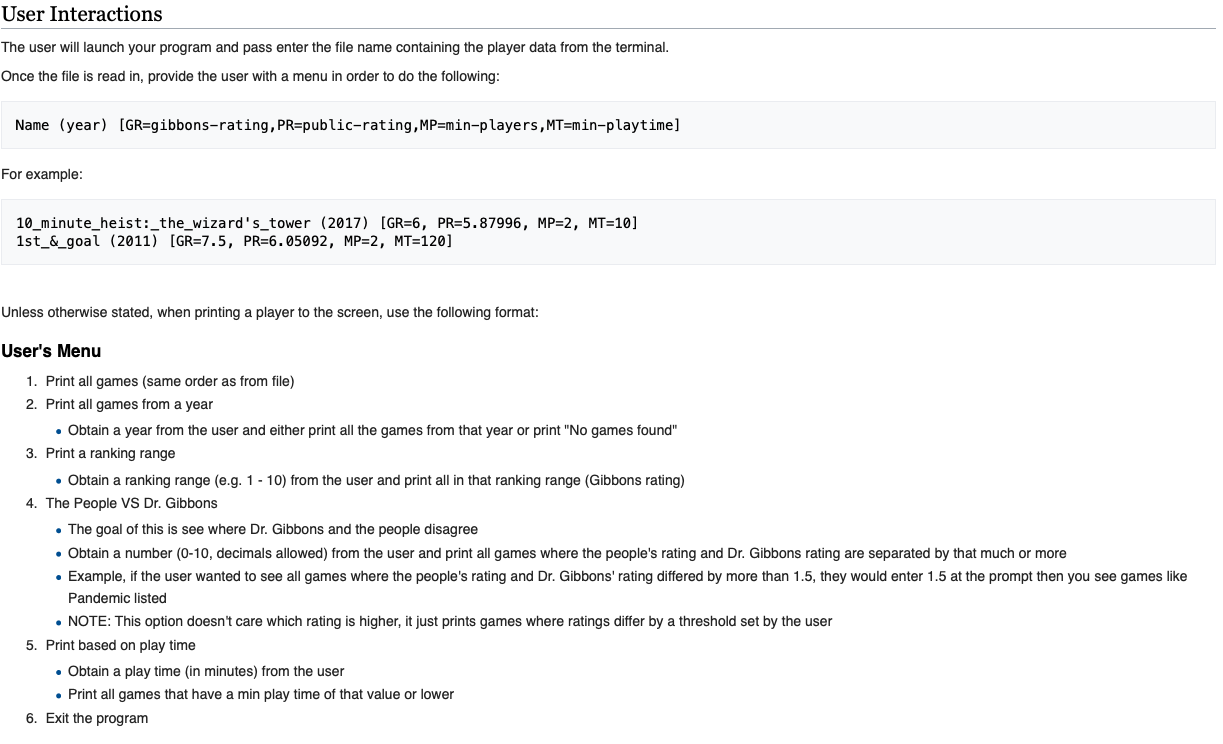Click the 'For example:' paragraph text
Viewport: 1223px width, 744px height.
(x=42, y=174)
